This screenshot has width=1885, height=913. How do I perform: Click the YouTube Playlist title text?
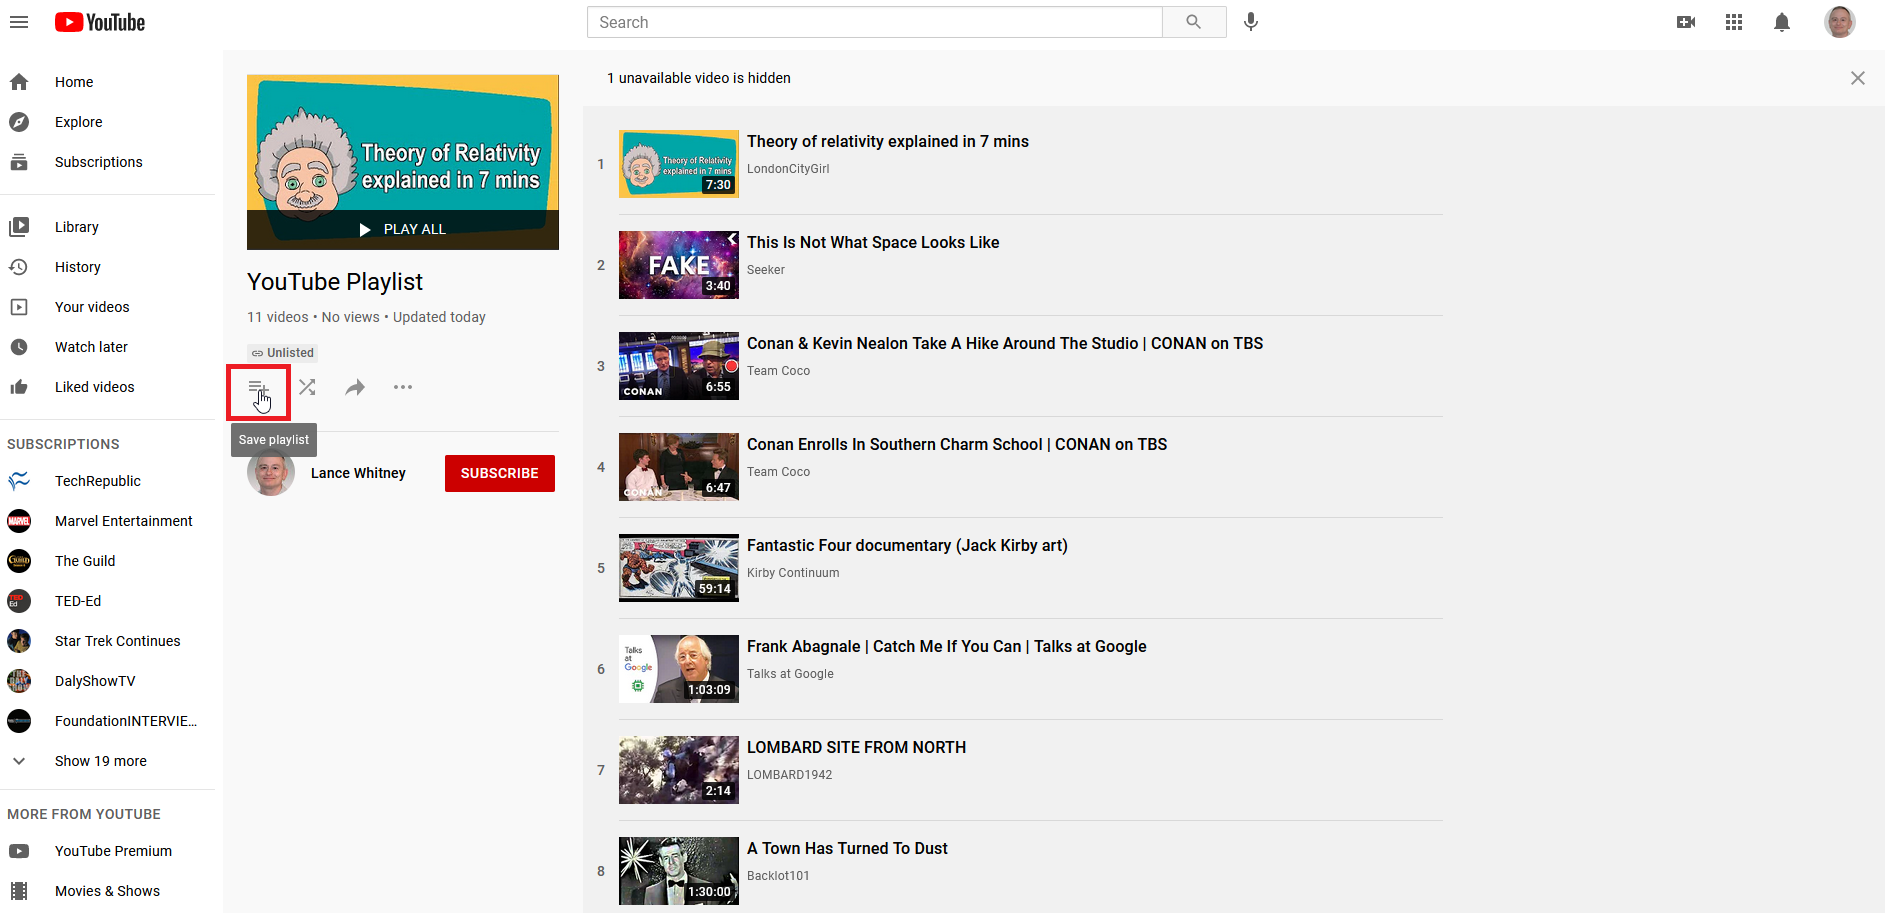click(335, 282)
